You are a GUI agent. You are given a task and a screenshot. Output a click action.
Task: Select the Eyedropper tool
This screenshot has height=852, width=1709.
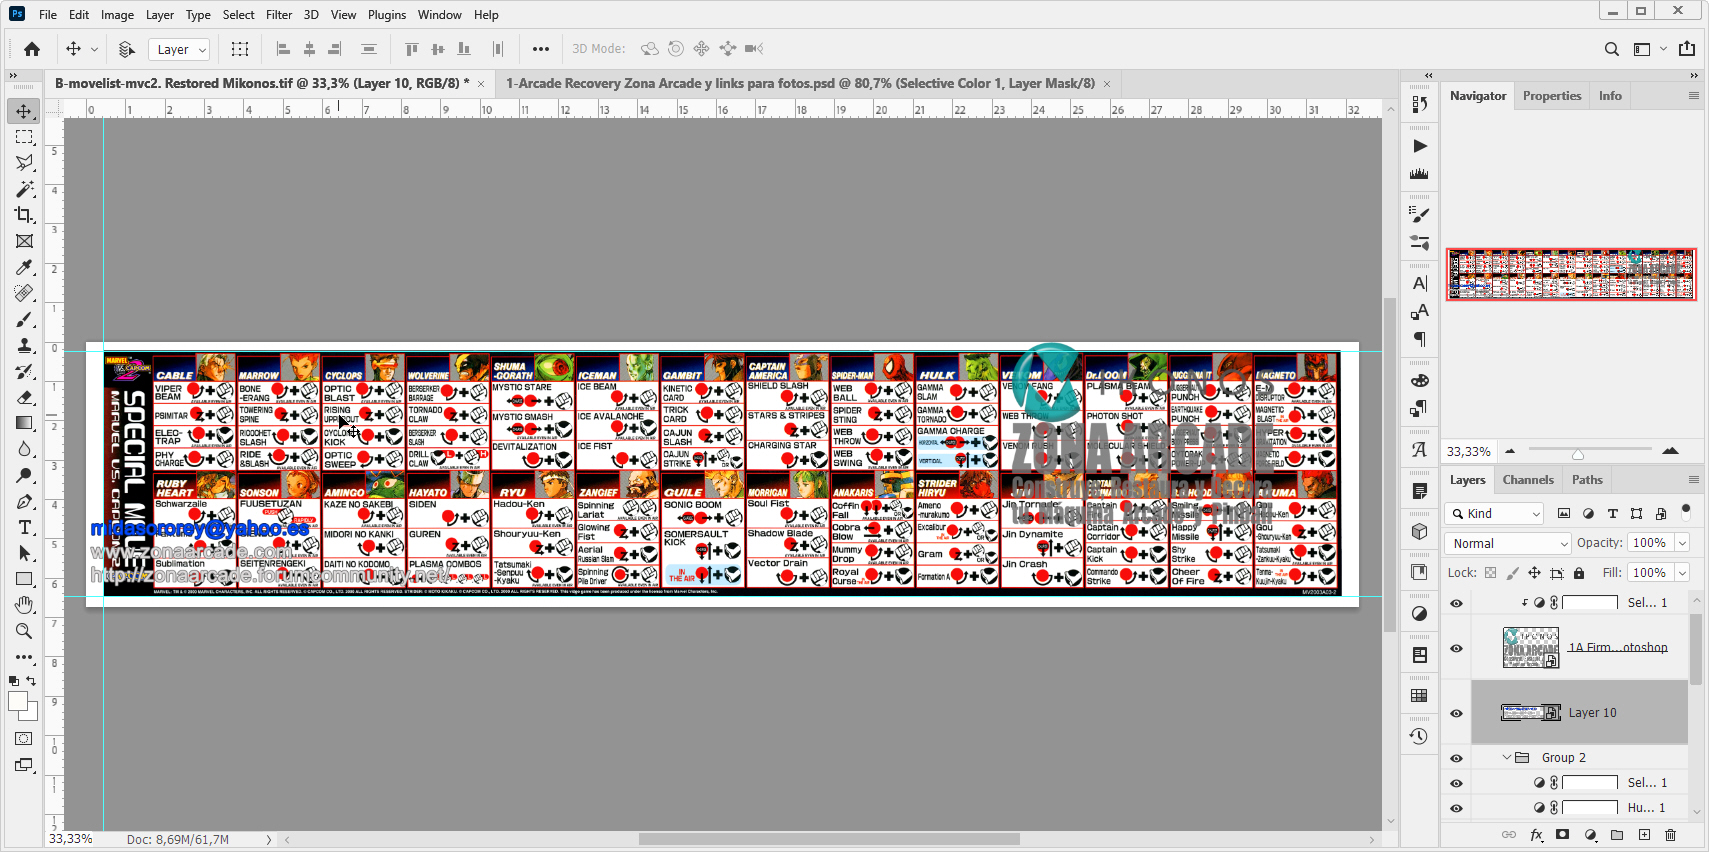(24, 267)
